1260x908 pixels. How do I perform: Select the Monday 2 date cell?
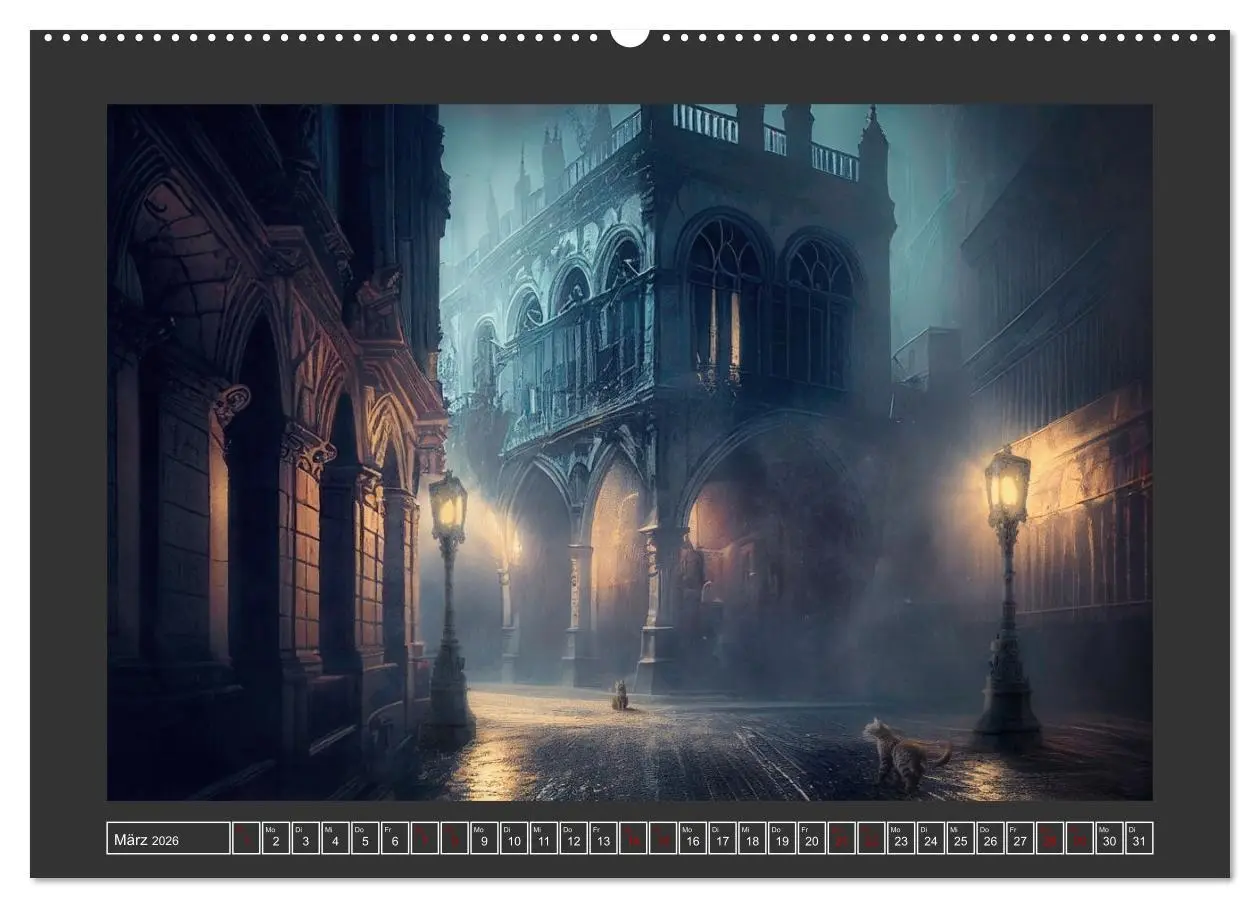tap(276, 838)
